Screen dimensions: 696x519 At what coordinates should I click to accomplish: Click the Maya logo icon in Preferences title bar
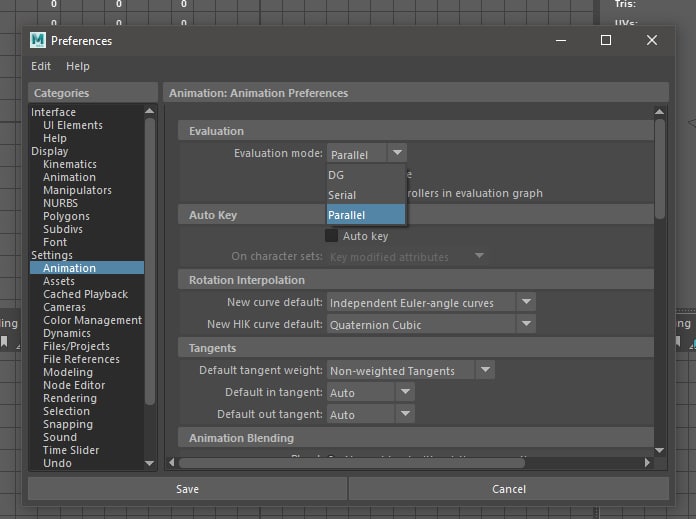pyautogui.click(x=38, y=40)
